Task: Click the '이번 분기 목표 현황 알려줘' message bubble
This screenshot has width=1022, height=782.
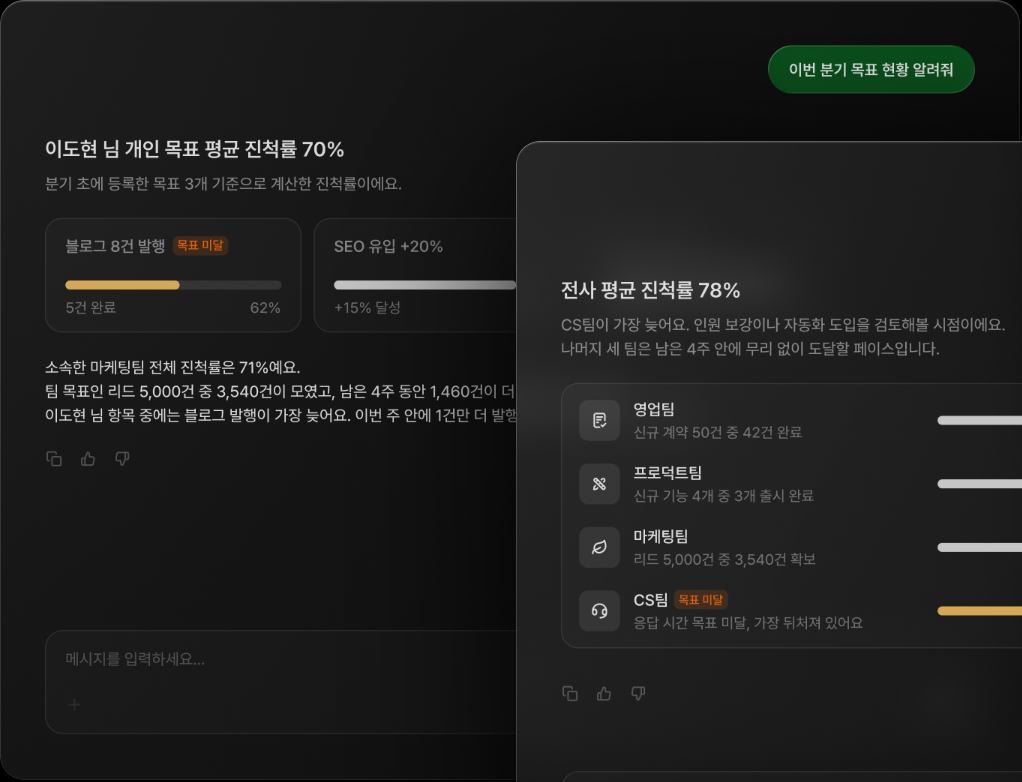Action: (871, 69)
